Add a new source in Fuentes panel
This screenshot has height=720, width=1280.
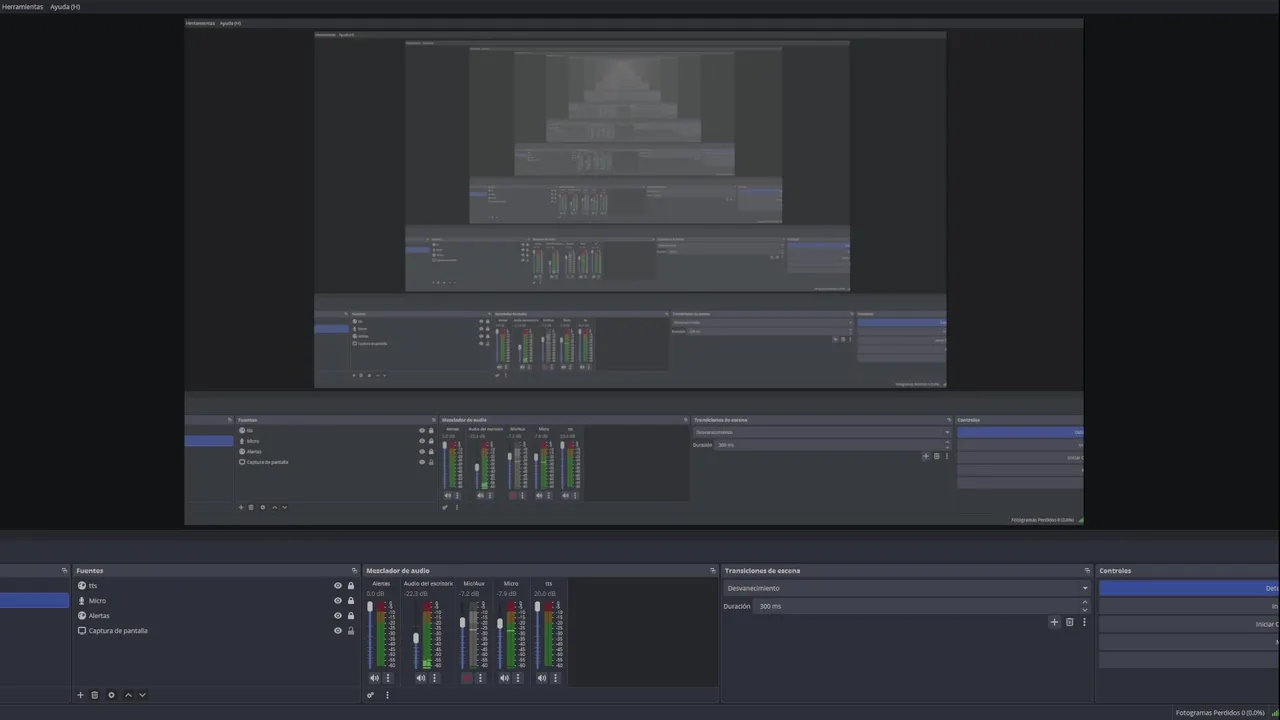[81, 695]
